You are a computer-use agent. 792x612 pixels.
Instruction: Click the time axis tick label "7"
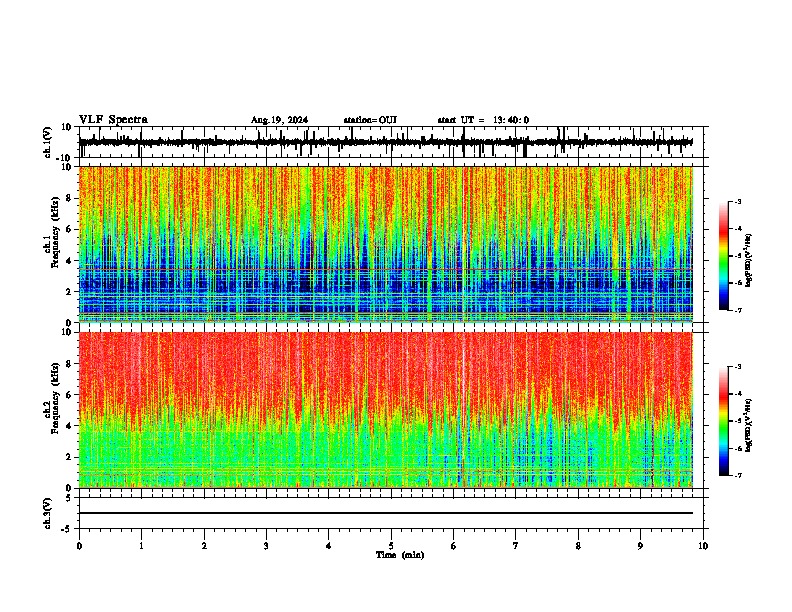coord(516,546)
